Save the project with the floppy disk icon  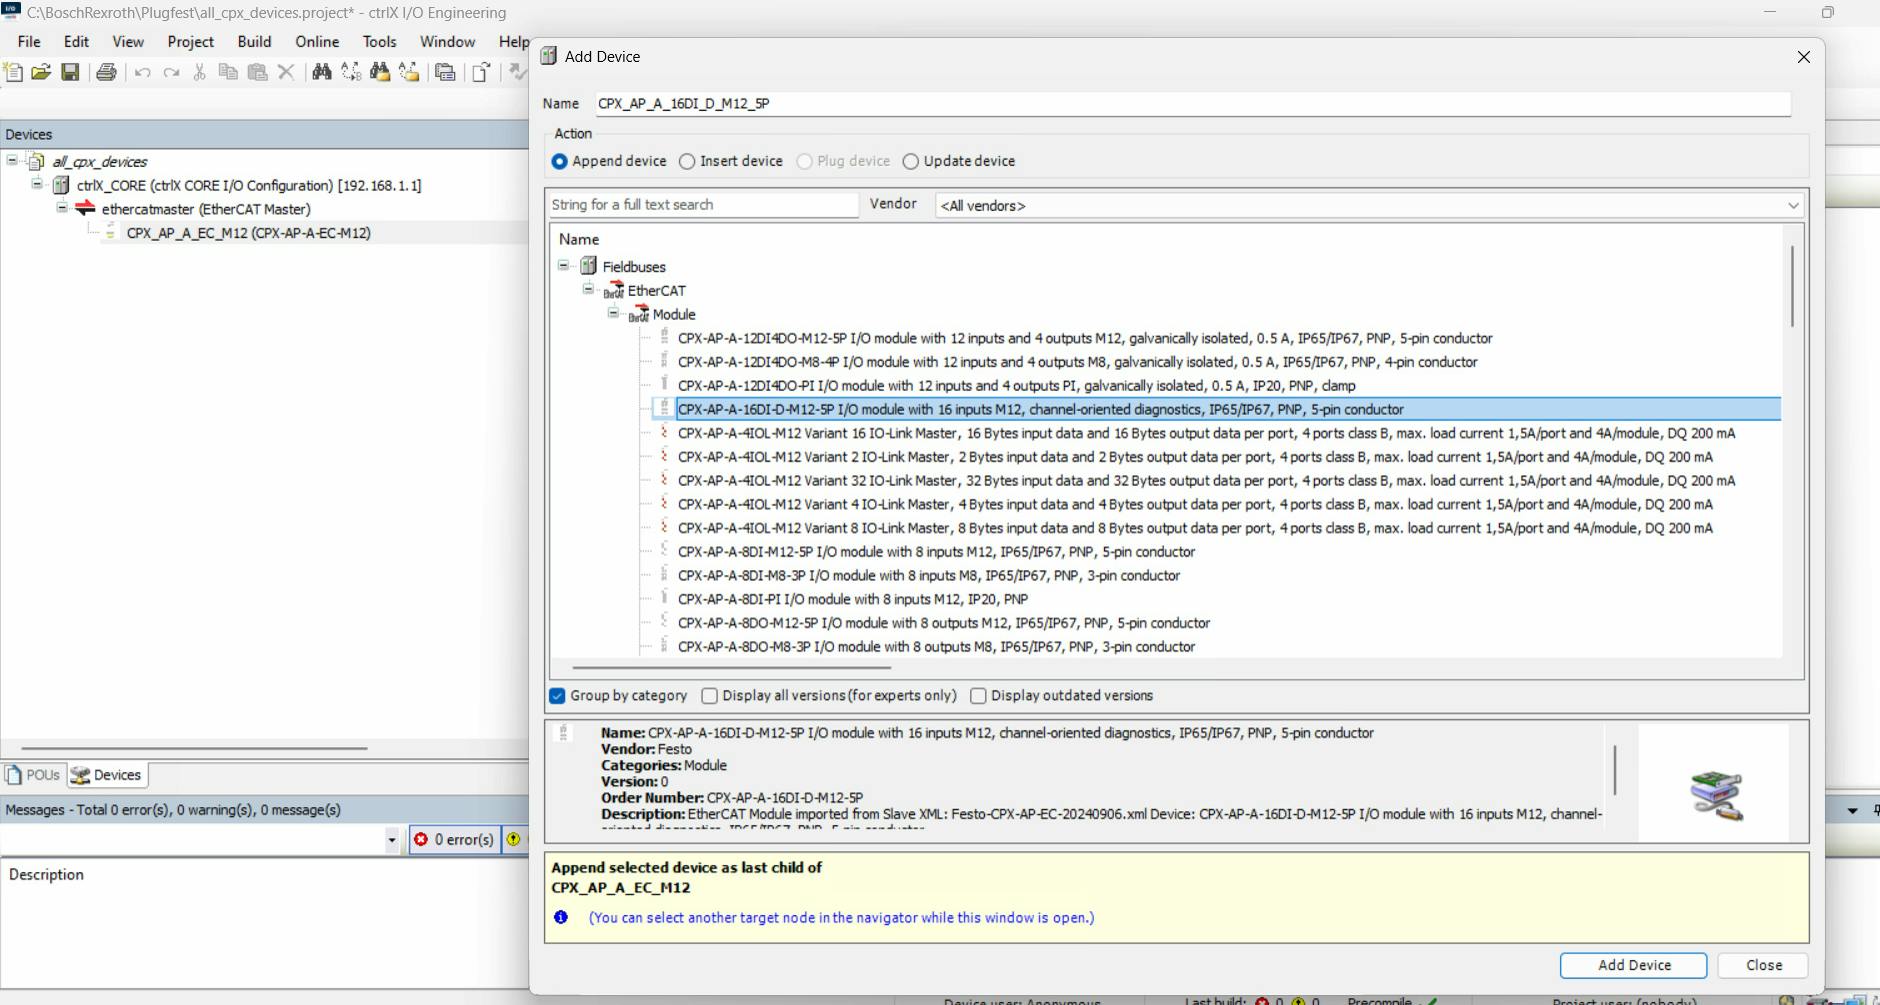[70, 72]
